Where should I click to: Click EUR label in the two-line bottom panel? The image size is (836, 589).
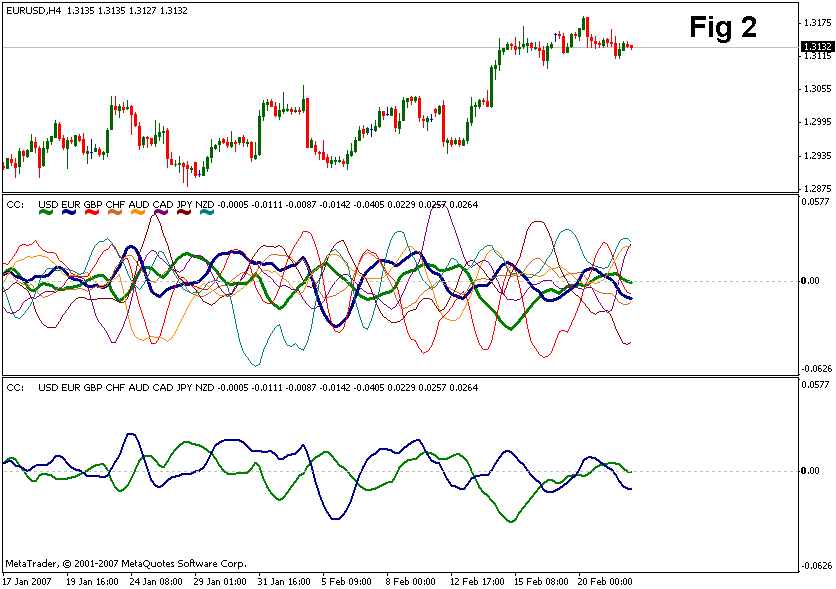[71, 388]
